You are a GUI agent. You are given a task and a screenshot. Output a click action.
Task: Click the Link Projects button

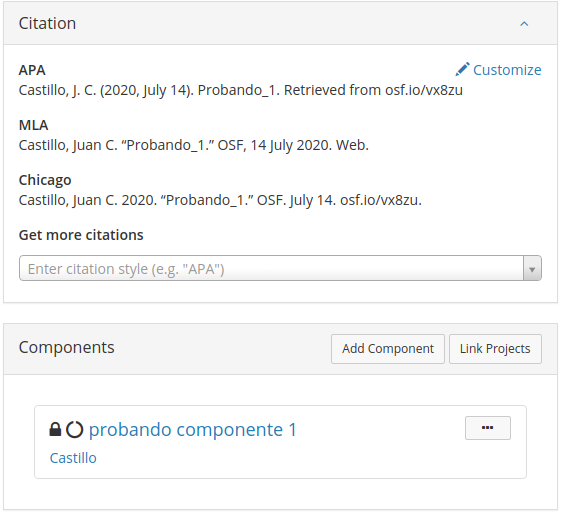pyautogui.click(x=495, y=349)
